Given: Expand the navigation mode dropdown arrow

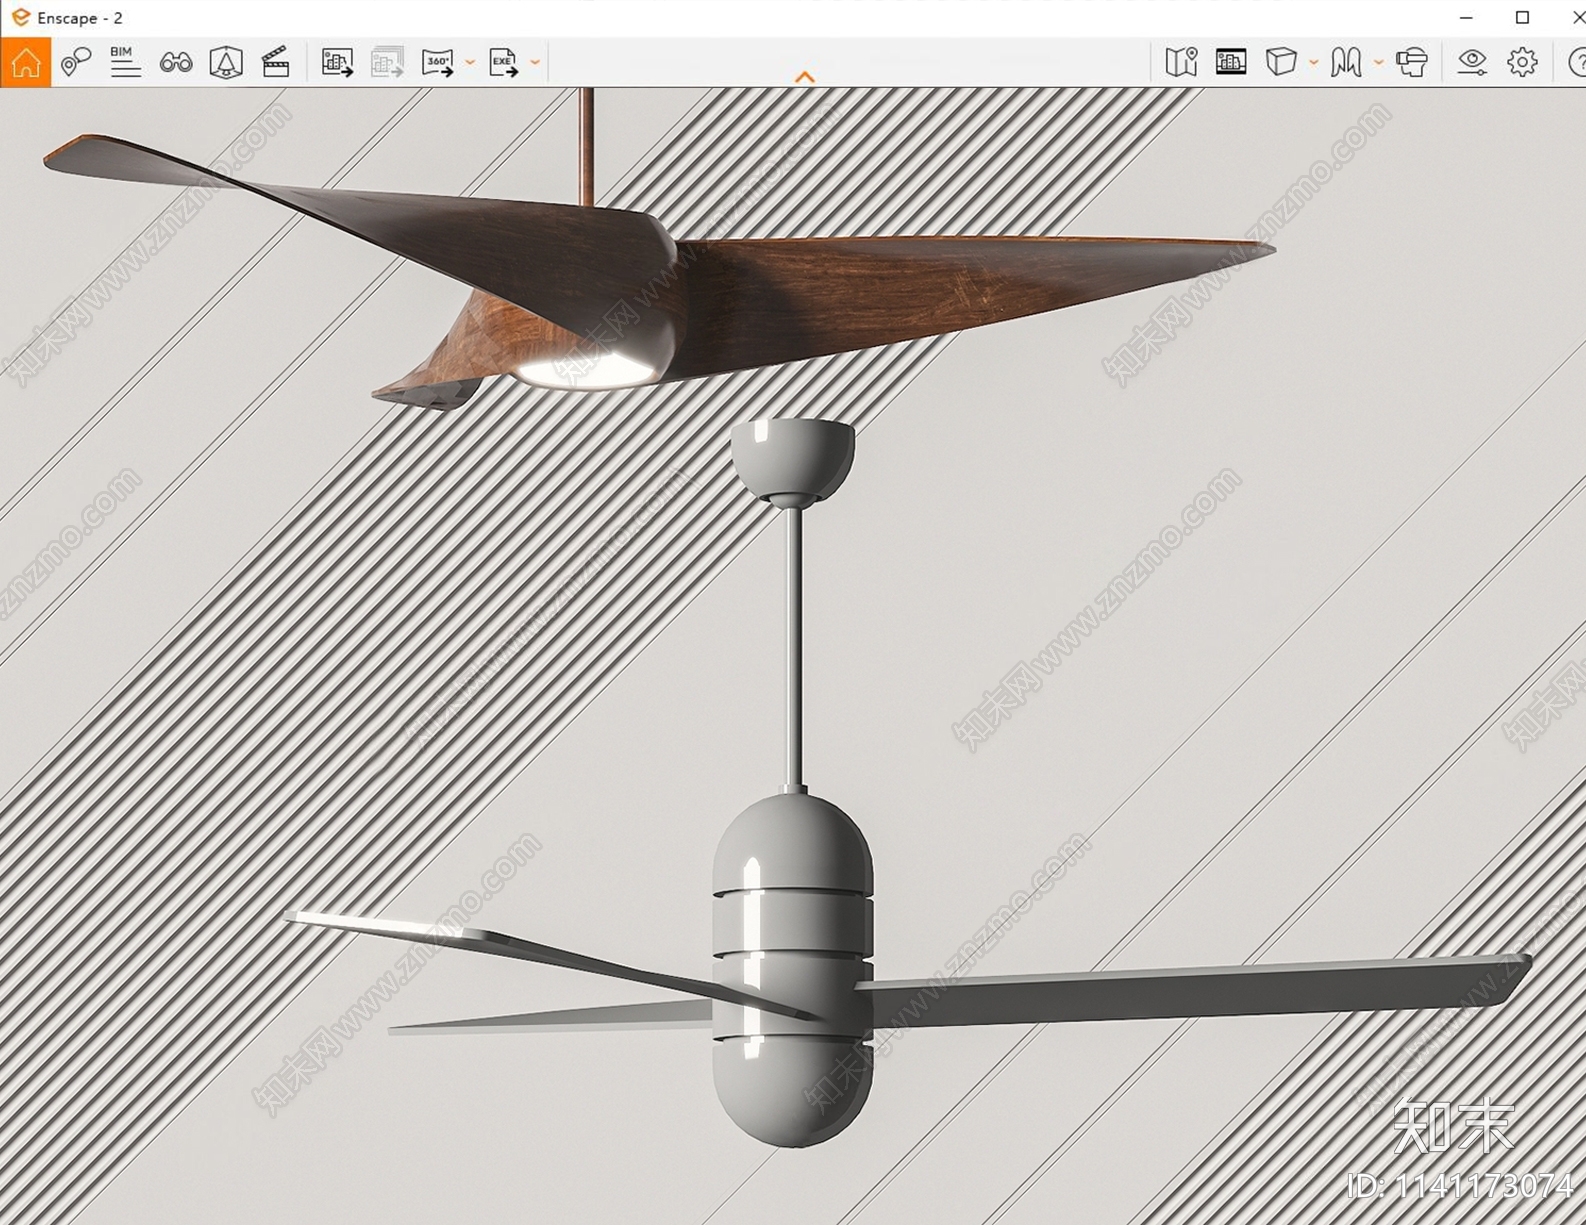Looking at the screenshot, I should [1378, 62].
